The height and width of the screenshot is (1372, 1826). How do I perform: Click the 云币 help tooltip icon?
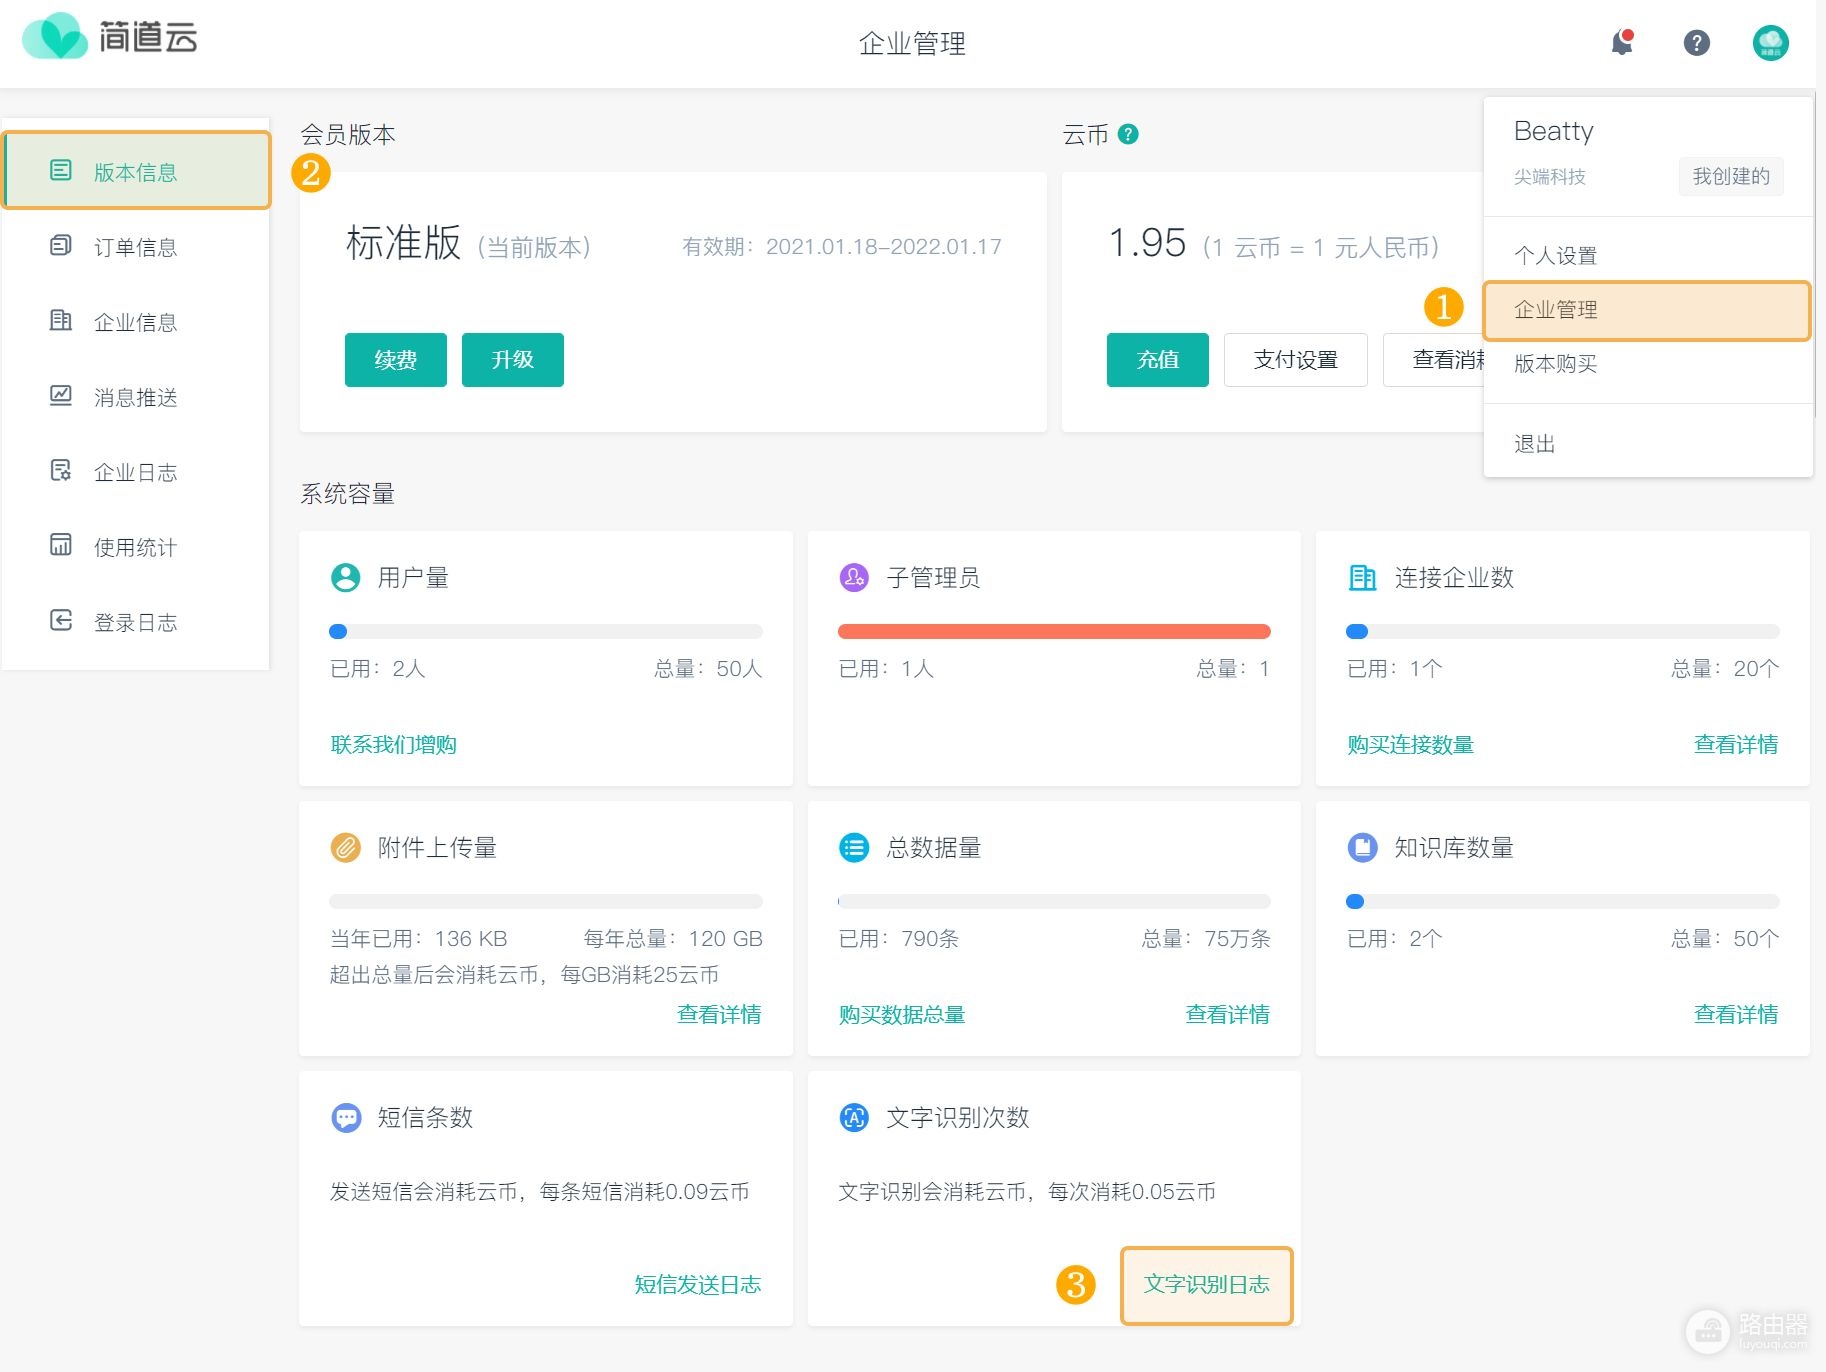coord(1128,134)
